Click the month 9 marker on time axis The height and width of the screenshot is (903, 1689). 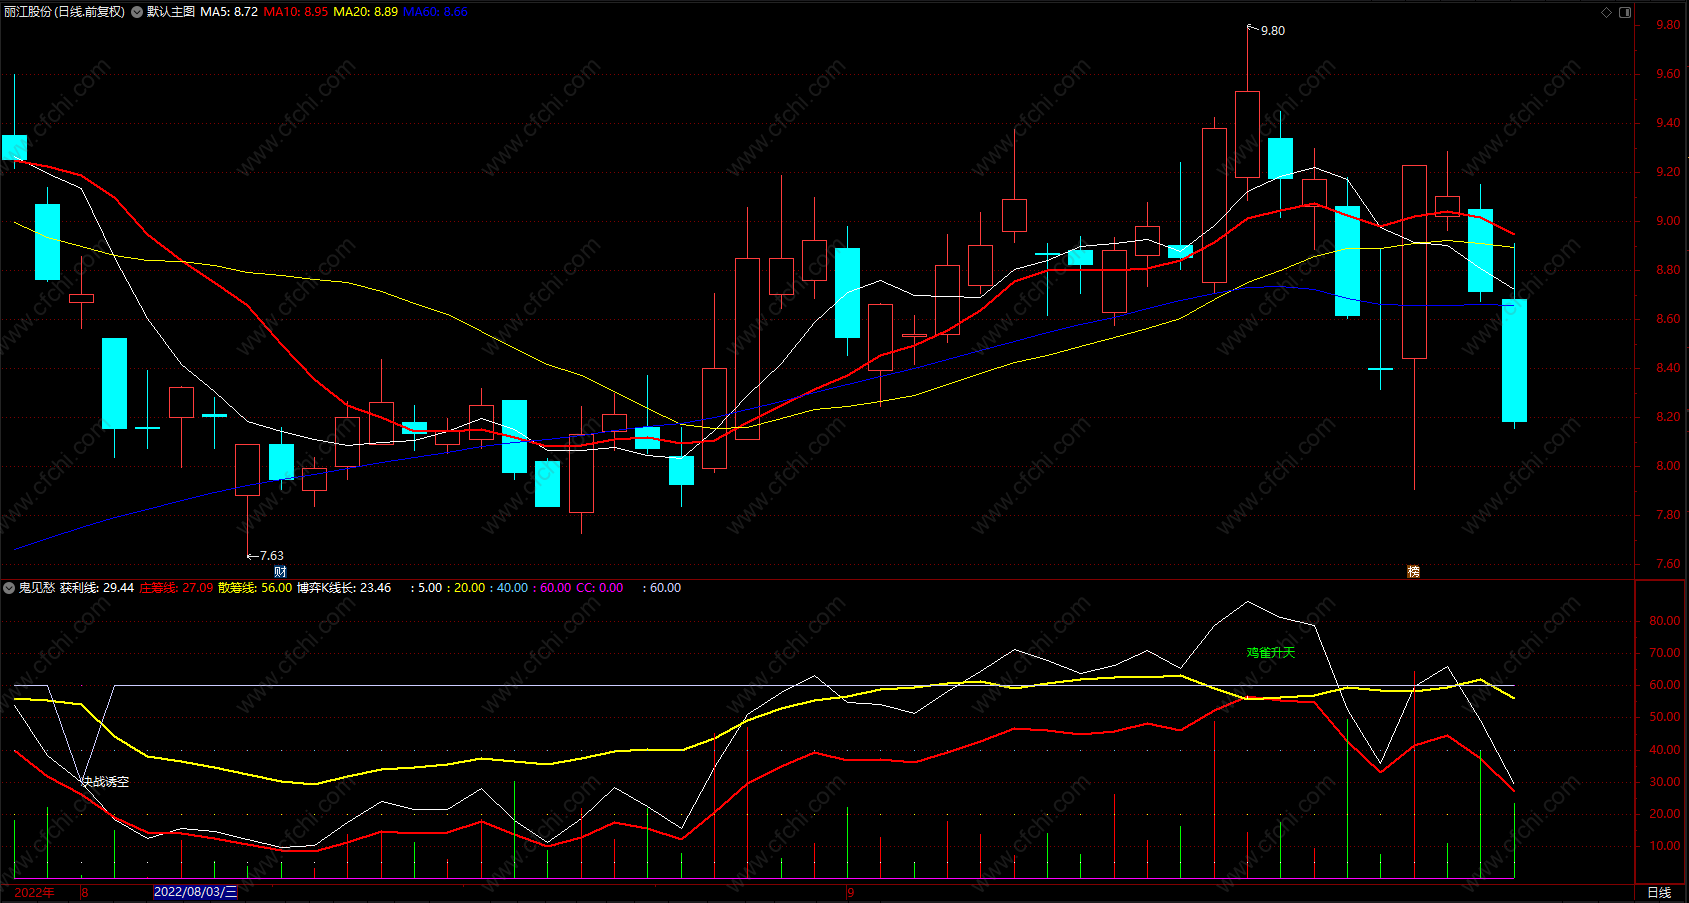[851, 892]
